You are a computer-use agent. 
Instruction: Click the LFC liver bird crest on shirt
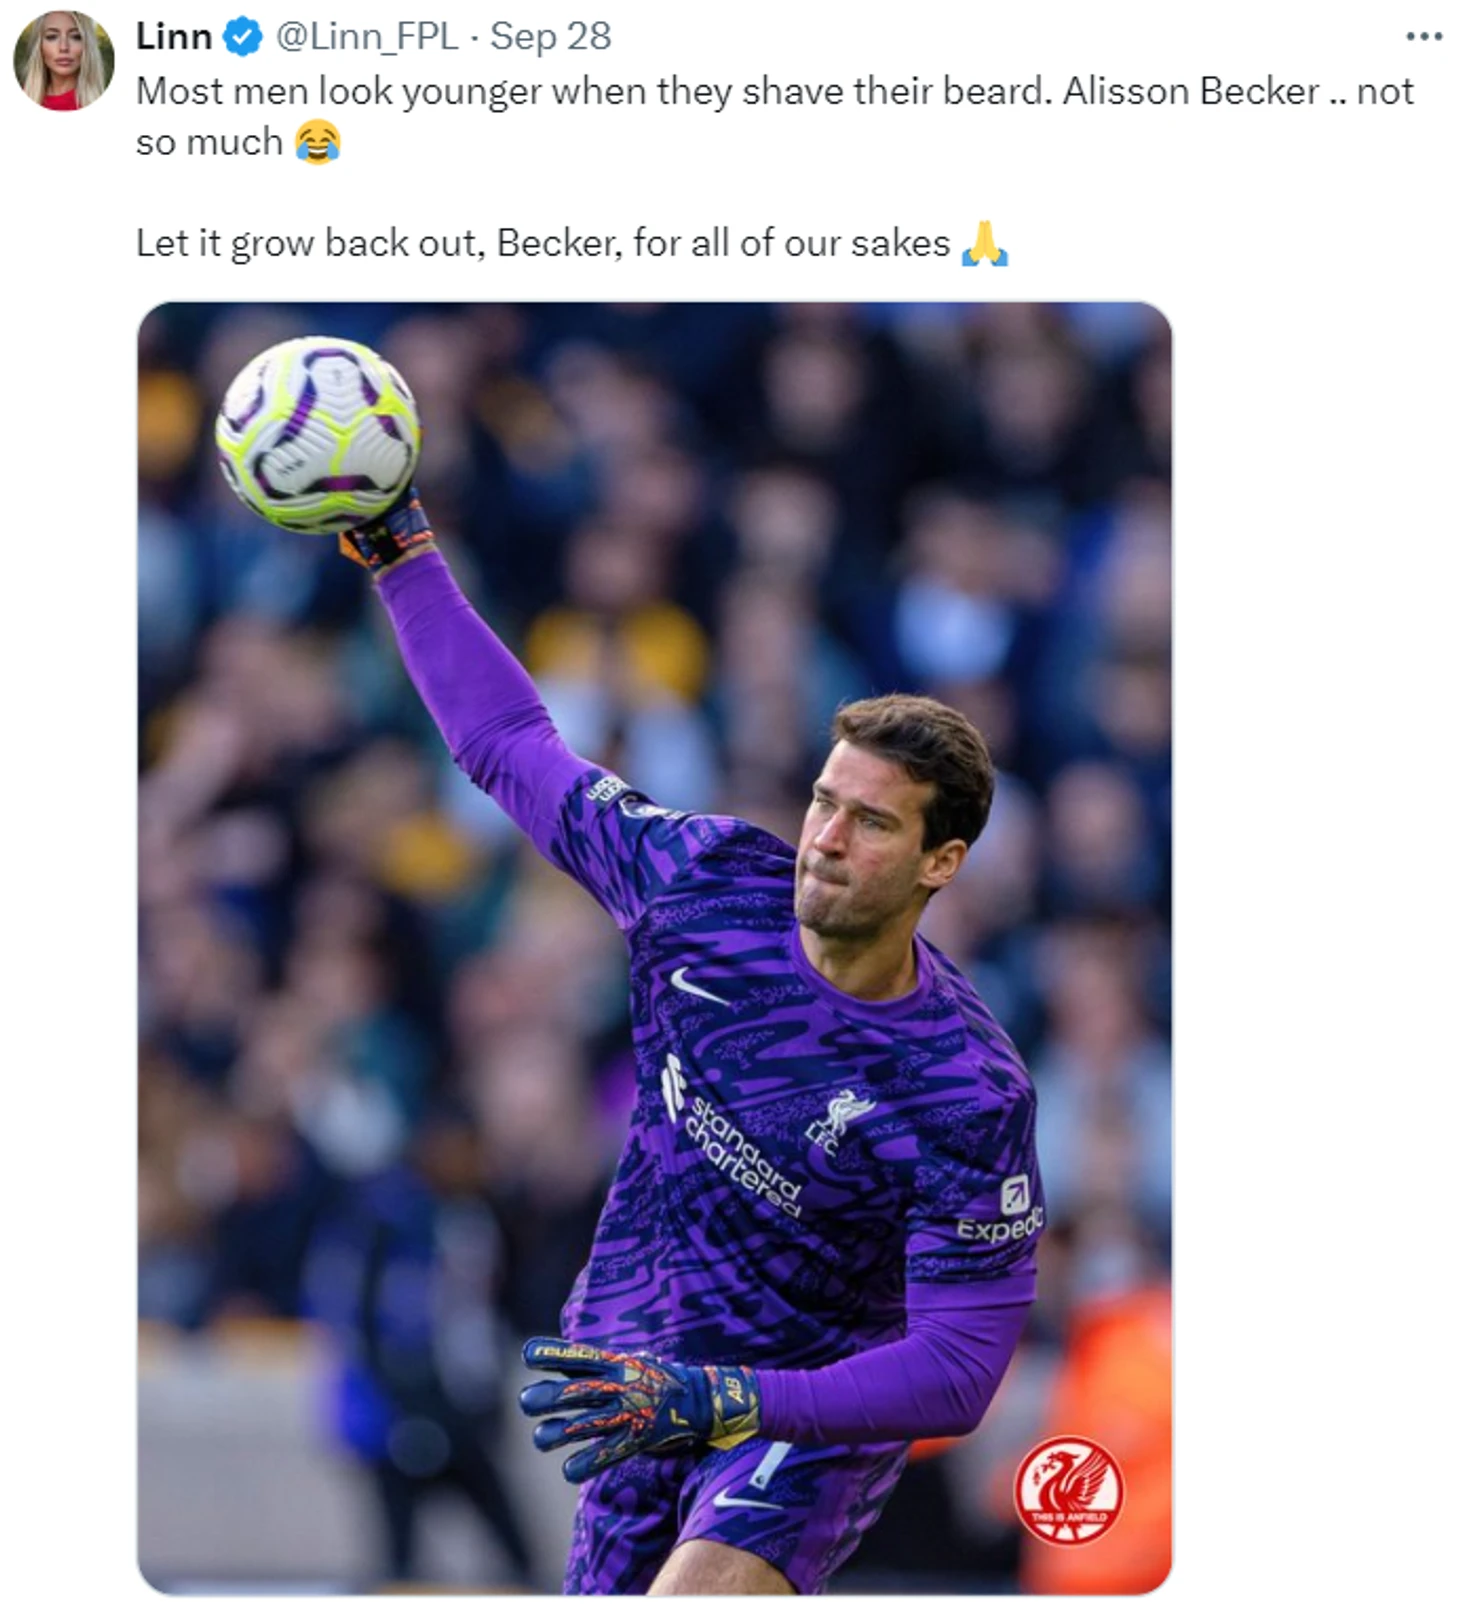841,1121
